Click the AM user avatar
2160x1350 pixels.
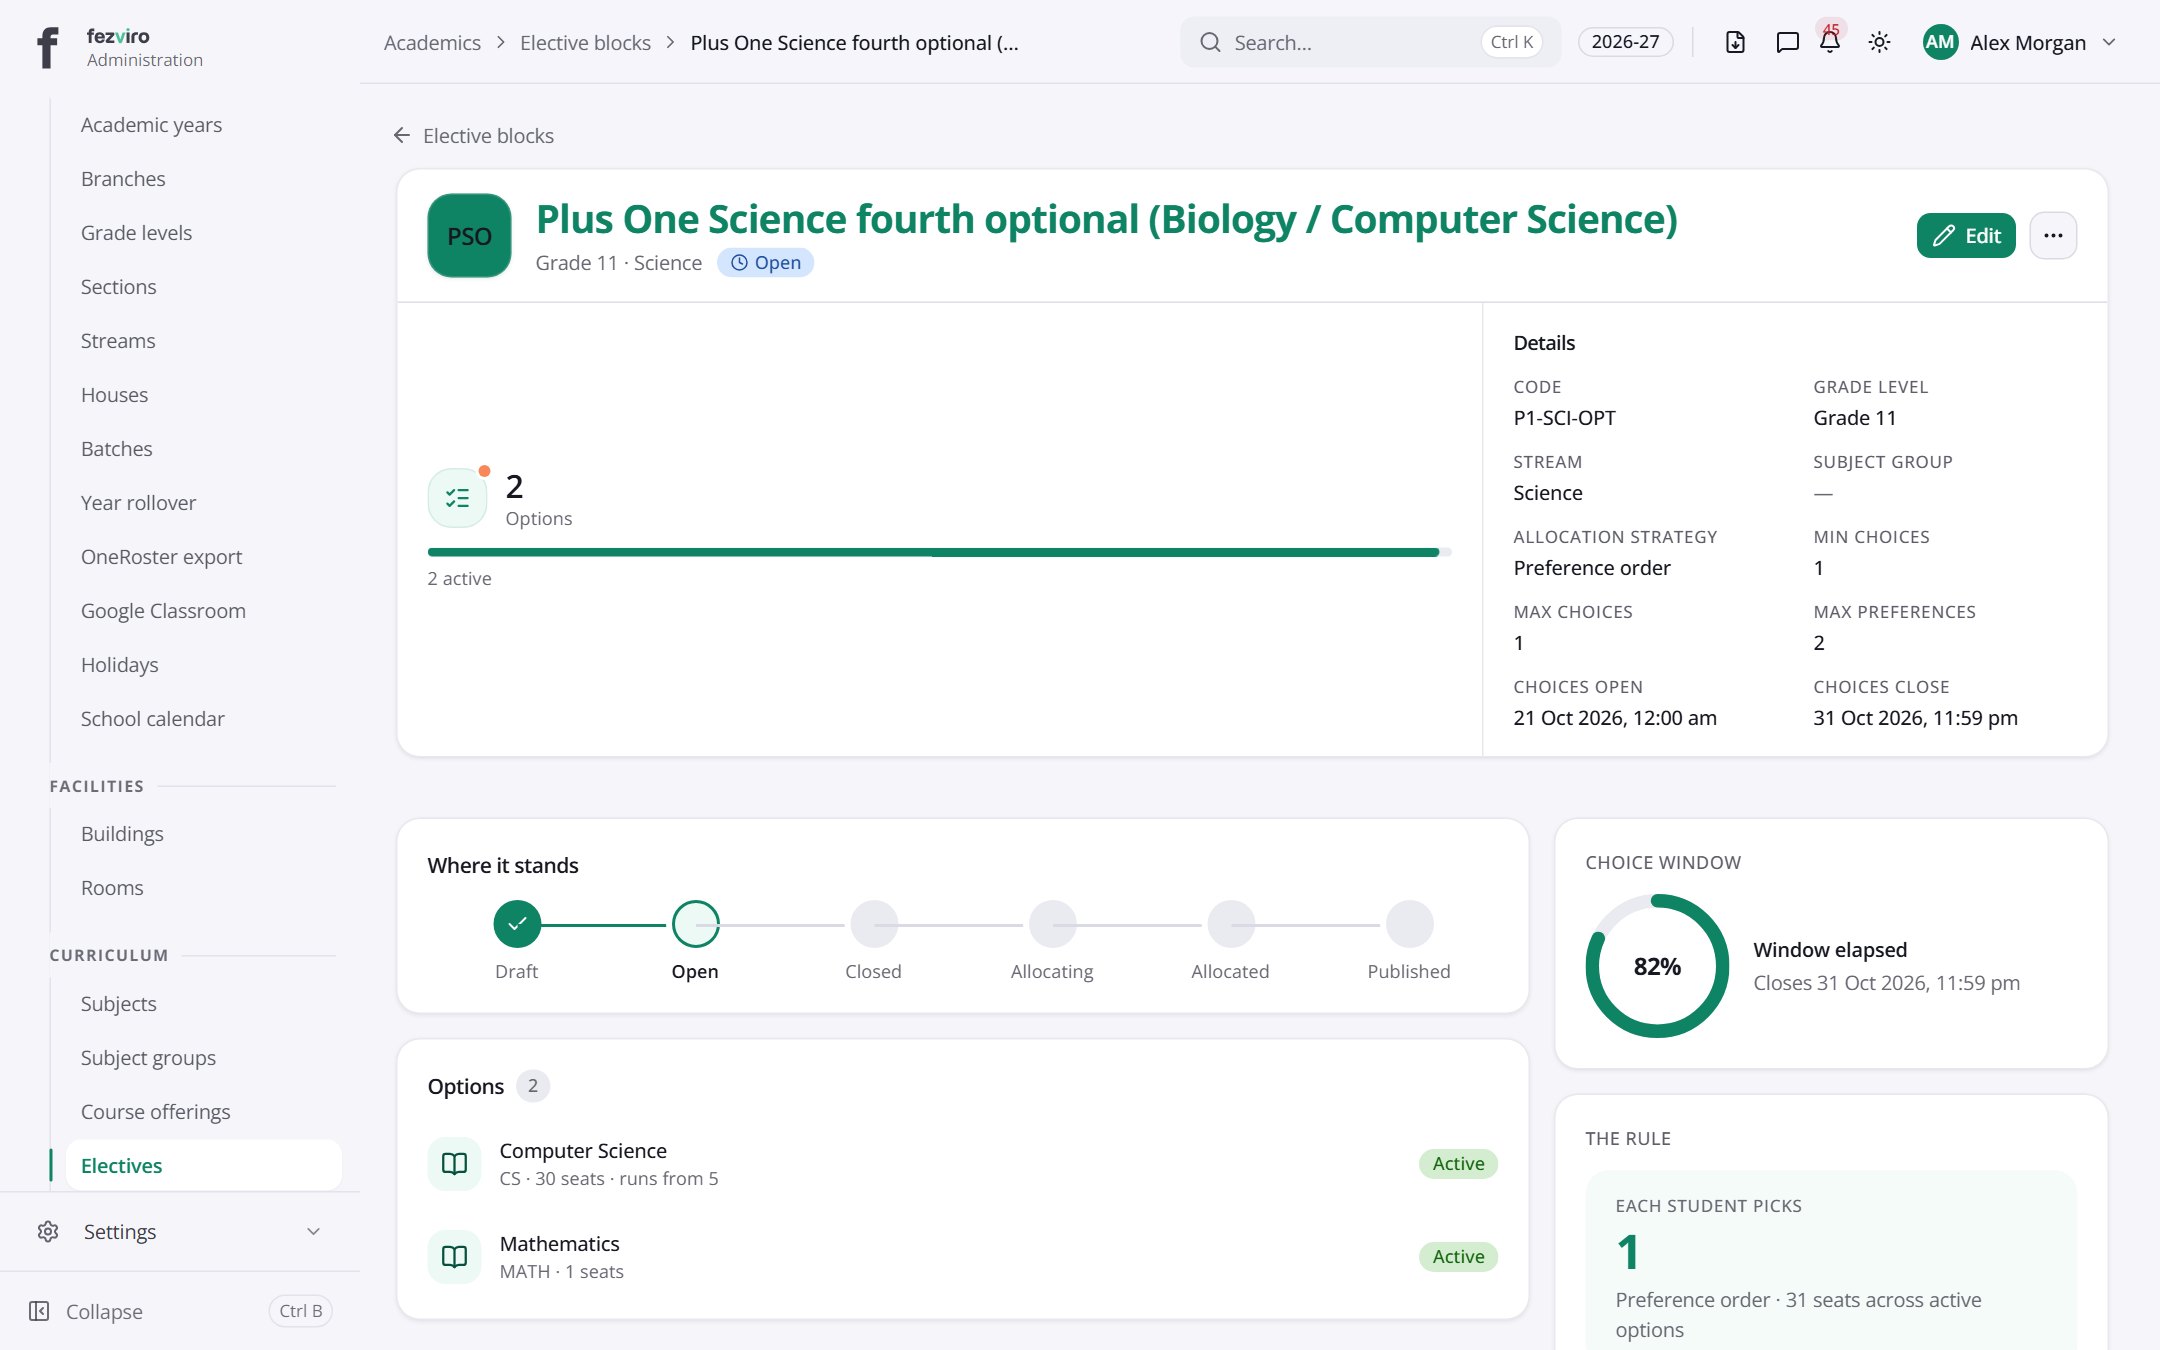[x=1940, y=42]
